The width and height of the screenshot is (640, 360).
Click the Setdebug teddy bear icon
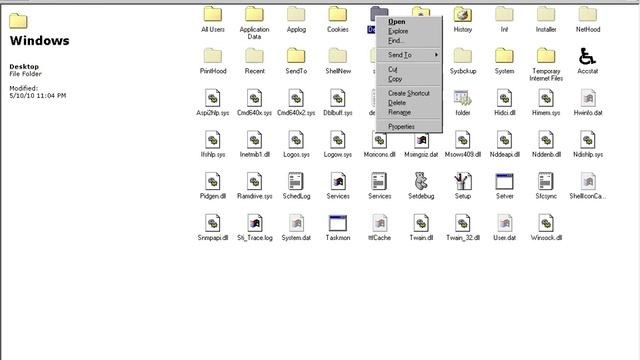pos(421,182)
